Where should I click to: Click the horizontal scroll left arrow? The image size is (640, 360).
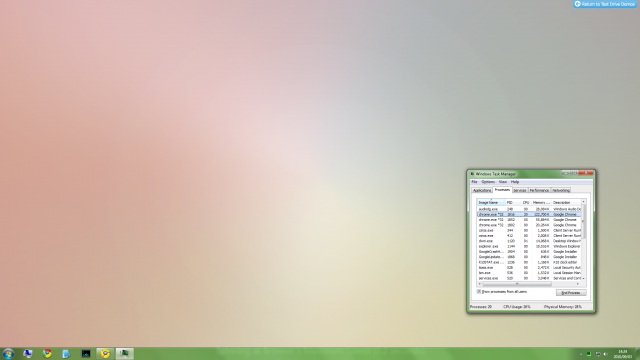pos(479,284)
